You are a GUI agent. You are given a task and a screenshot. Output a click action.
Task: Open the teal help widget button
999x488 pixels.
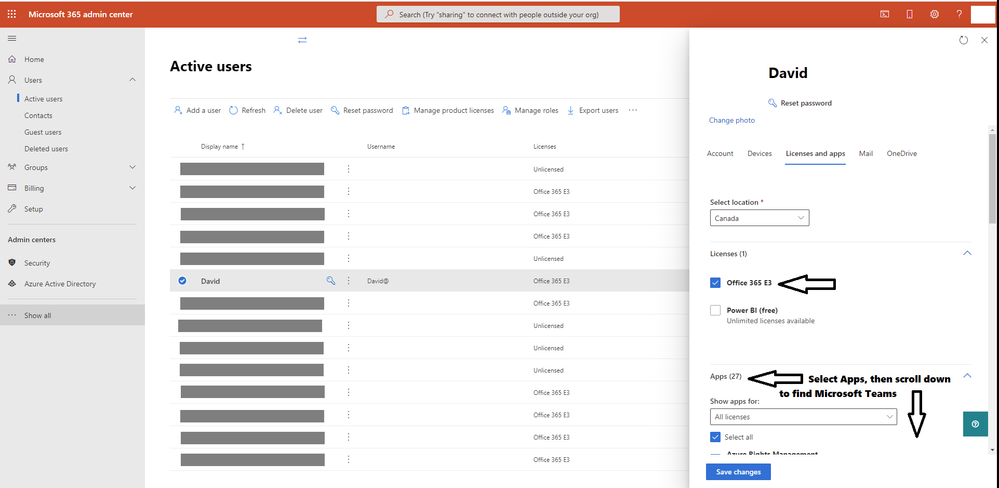click(x=975, y=424)
